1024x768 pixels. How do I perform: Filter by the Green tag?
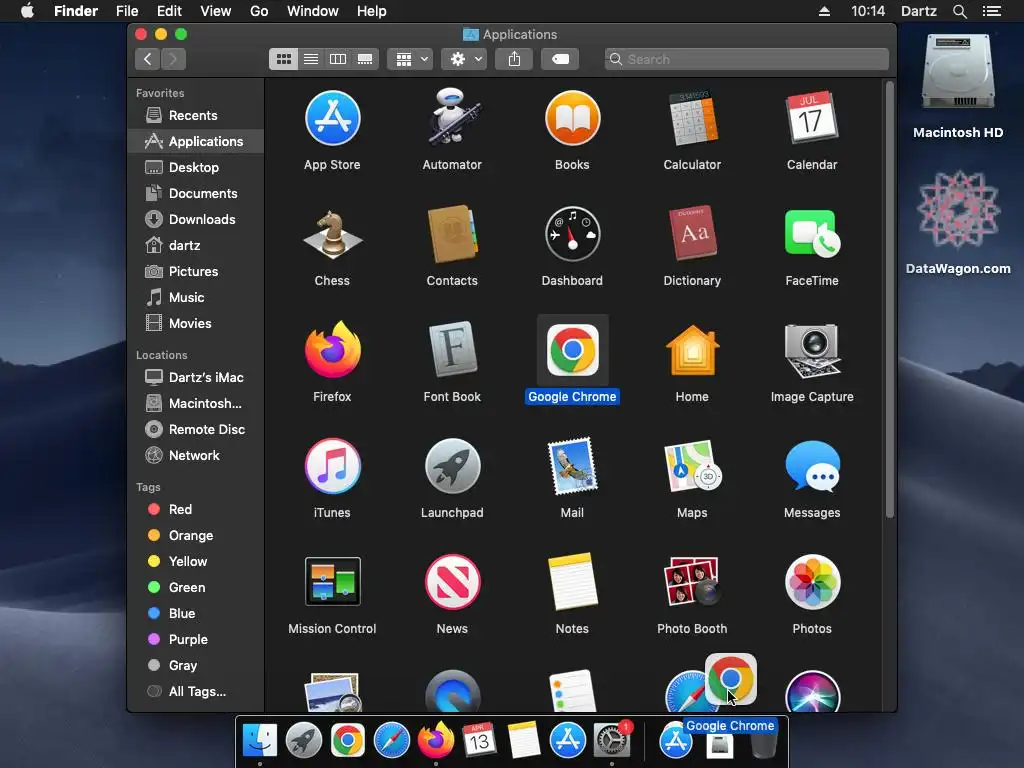pos(196,588)
